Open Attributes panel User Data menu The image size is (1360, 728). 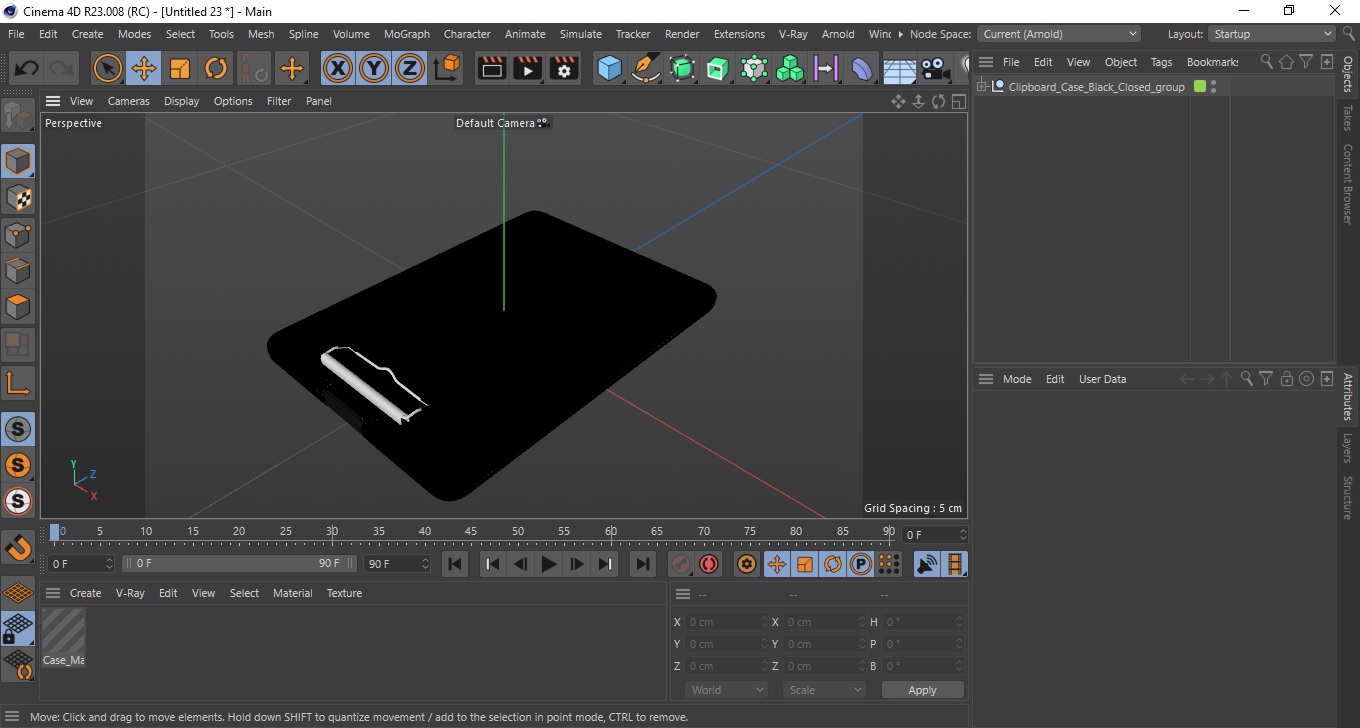pyautogui.click(x=1102, y=379)
